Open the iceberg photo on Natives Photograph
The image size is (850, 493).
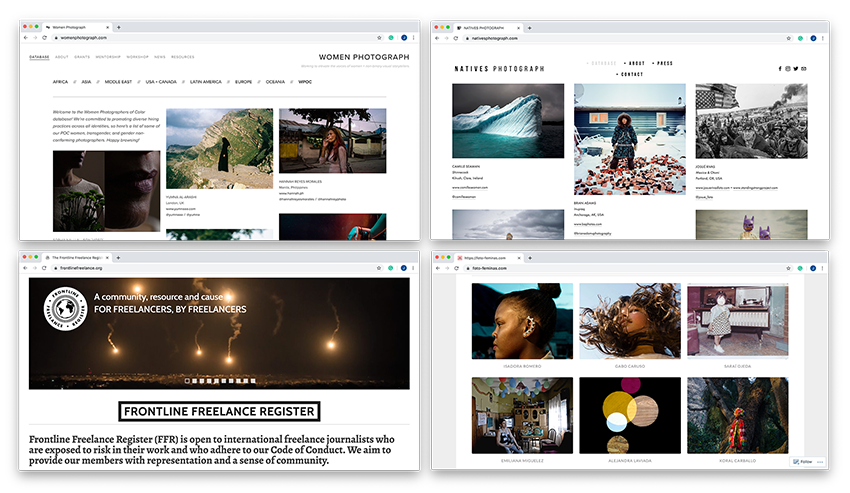[508, 121]
